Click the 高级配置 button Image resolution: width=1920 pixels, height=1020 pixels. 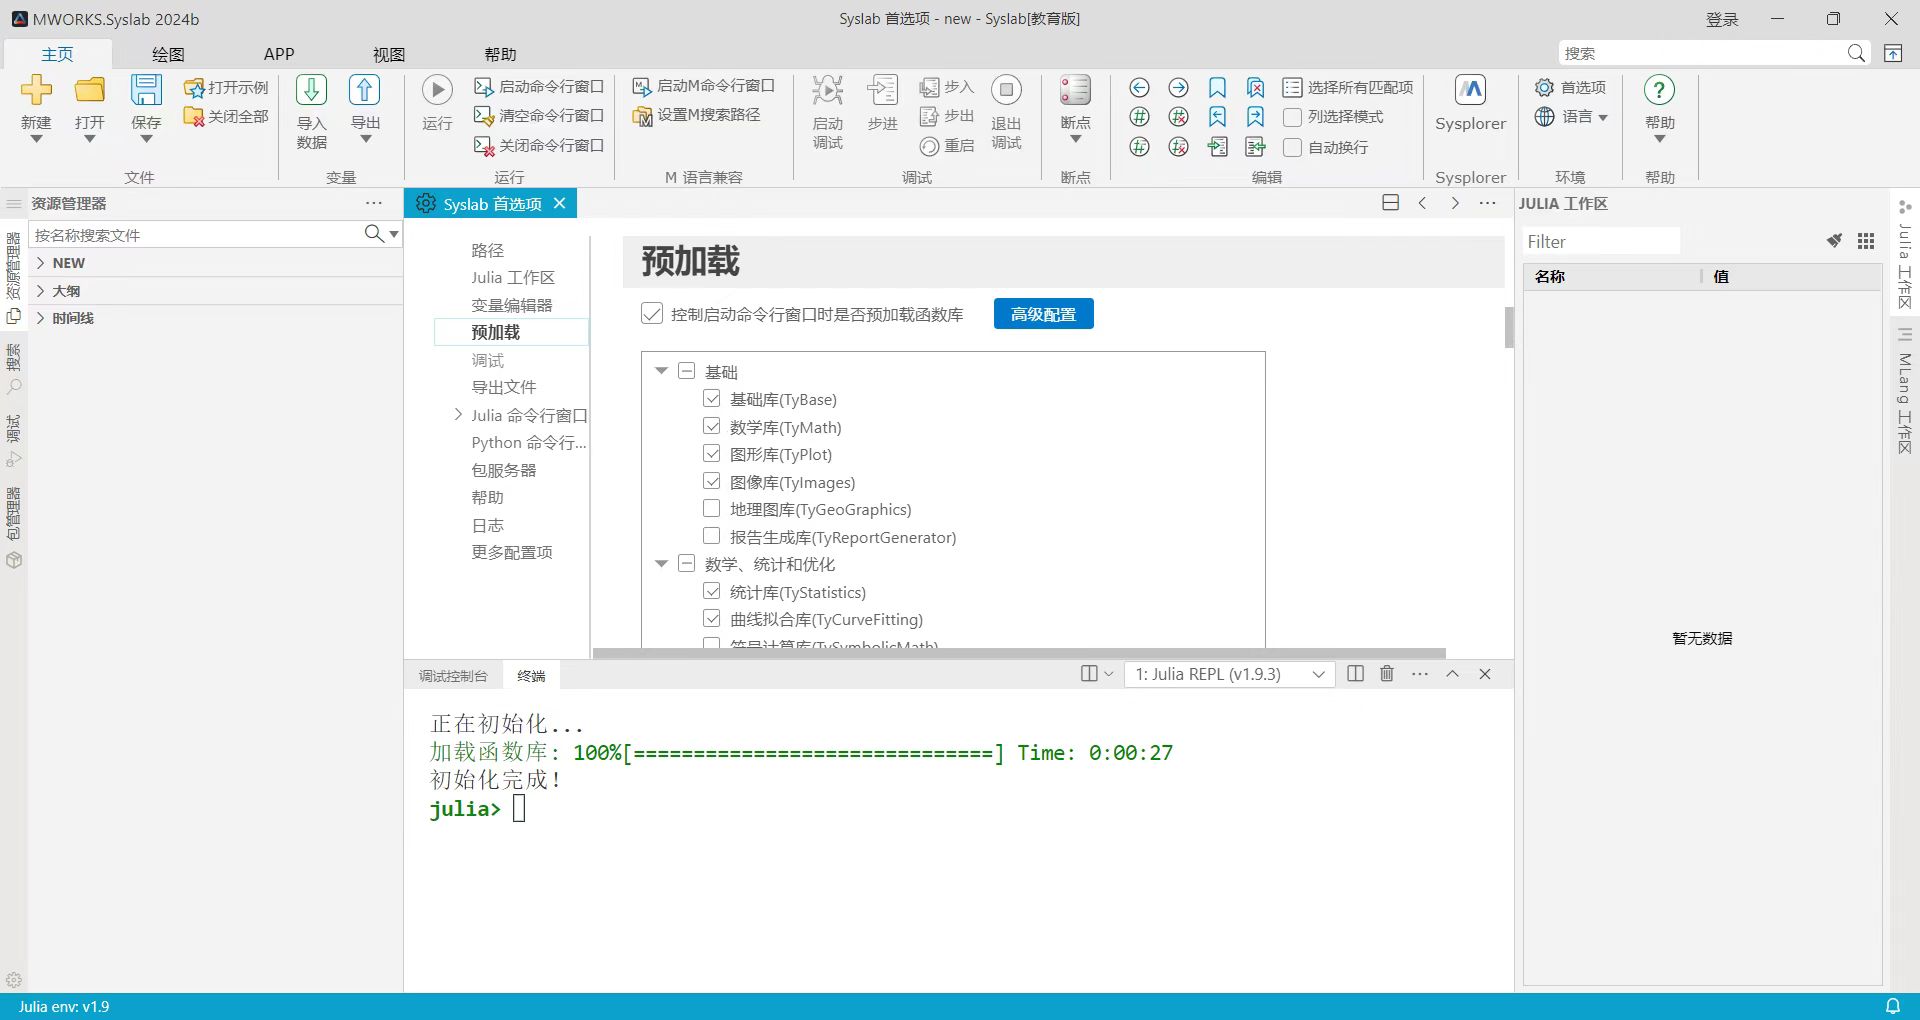click(x=1043, y=314)
